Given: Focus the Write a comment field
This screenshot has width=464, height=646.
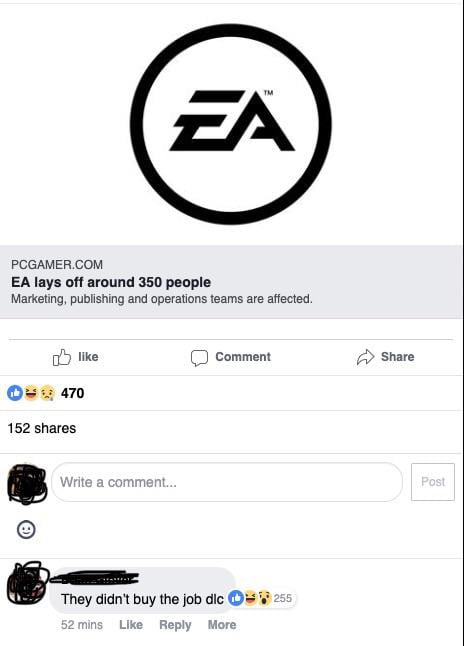Looking at the screenshot, I should click(x=227, y=482).
